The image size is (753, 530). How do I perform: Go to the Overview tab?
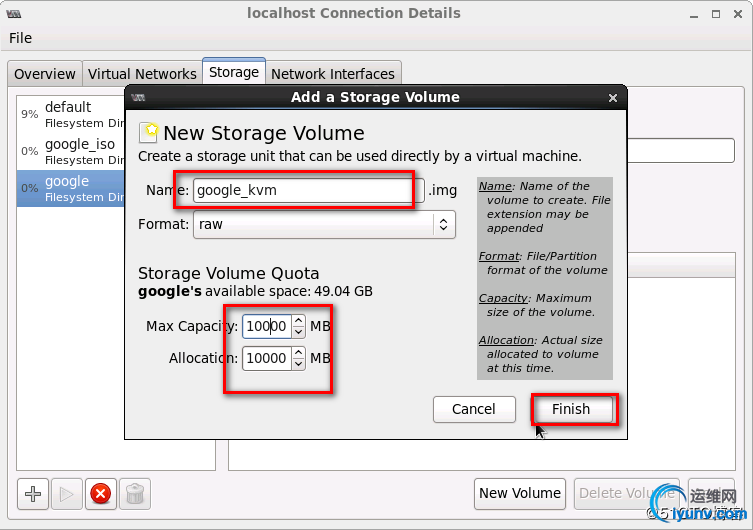tap(45, 74)
